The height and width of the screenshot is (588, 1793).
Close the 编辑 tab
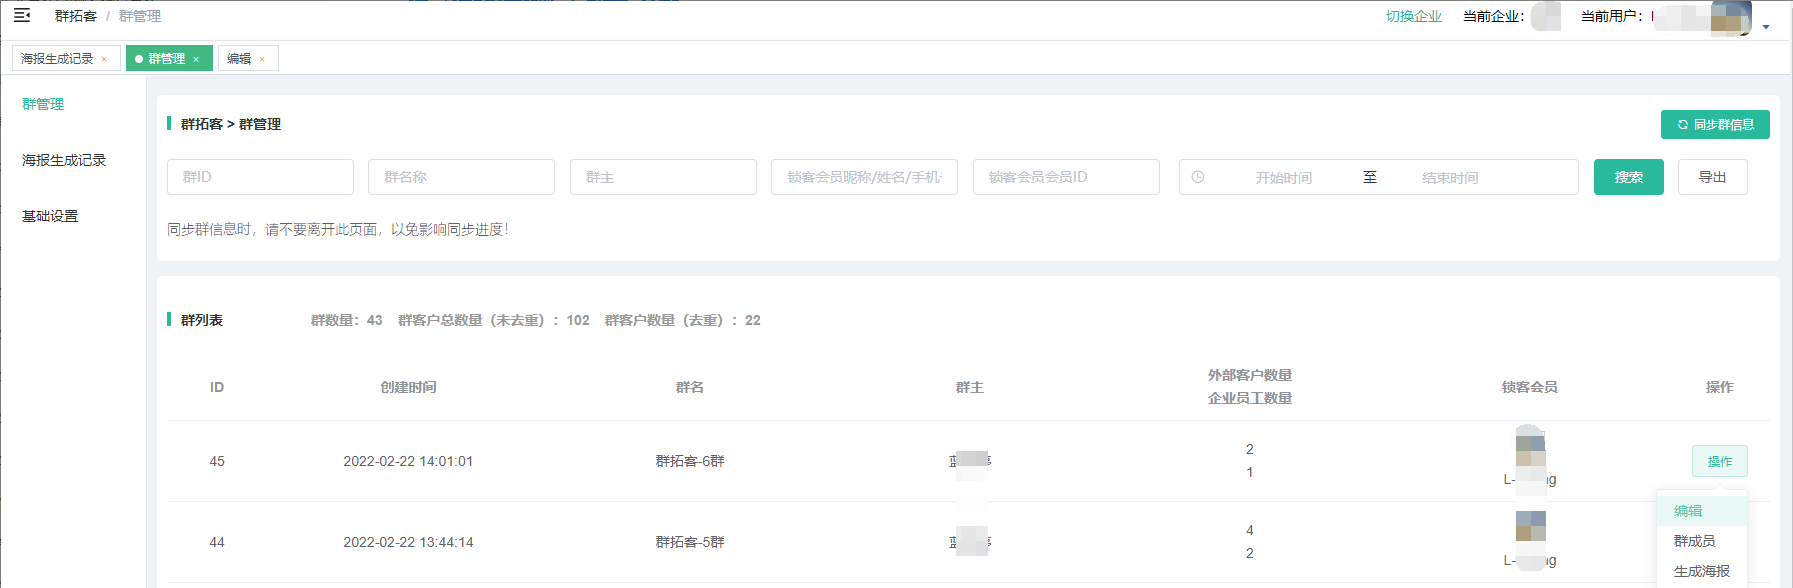tap(262, 59)
